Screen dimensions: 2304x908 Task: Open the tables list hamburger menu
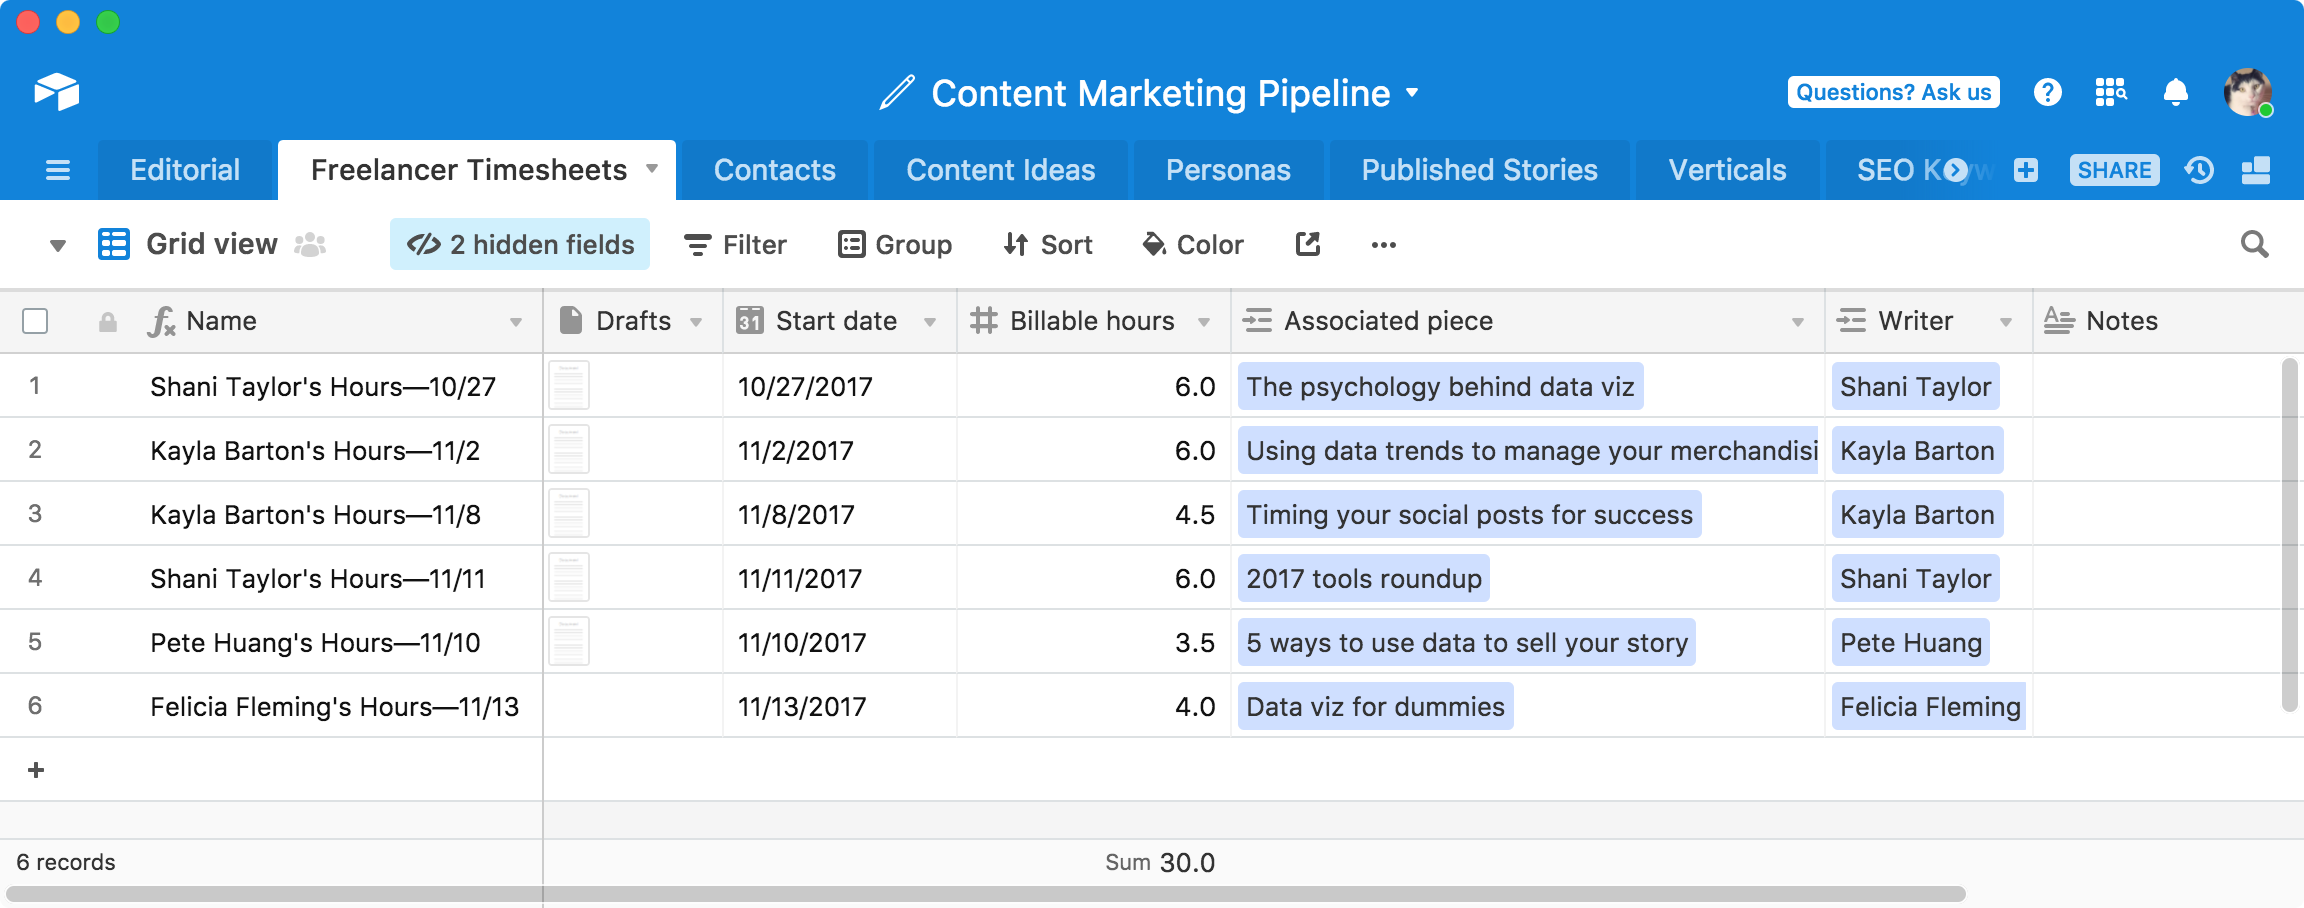click(58, 170)
